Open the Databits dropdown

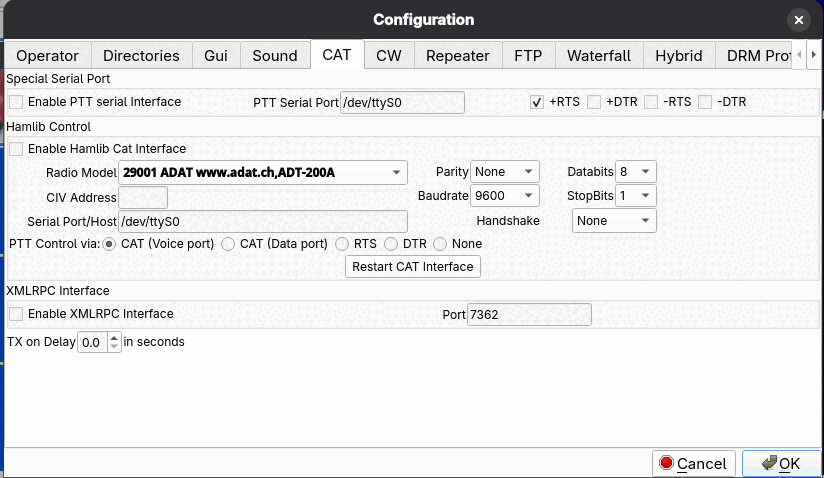[635, 172]
